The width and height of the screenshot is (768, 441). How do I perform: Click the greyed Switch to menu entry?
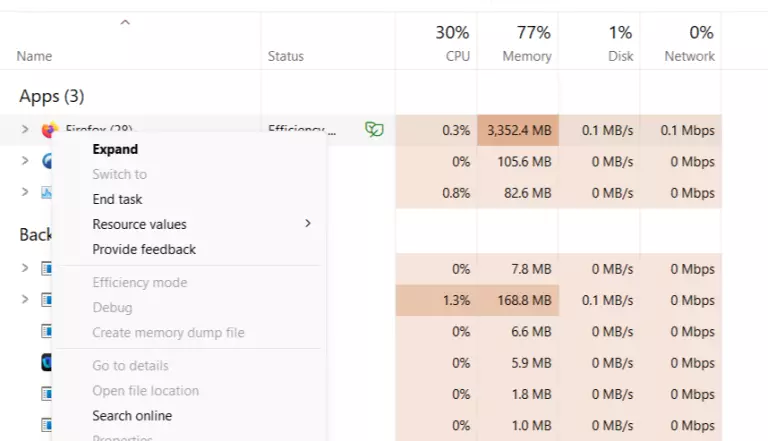pos(120,174)
